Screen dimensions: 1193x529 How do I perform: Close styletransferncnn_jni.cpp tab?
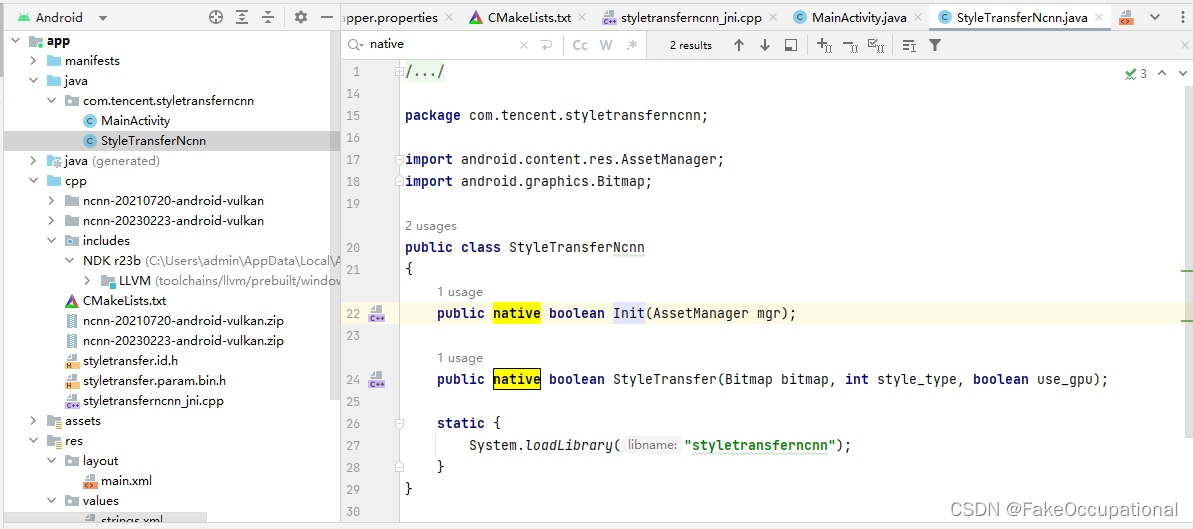[x=772, y=18]
